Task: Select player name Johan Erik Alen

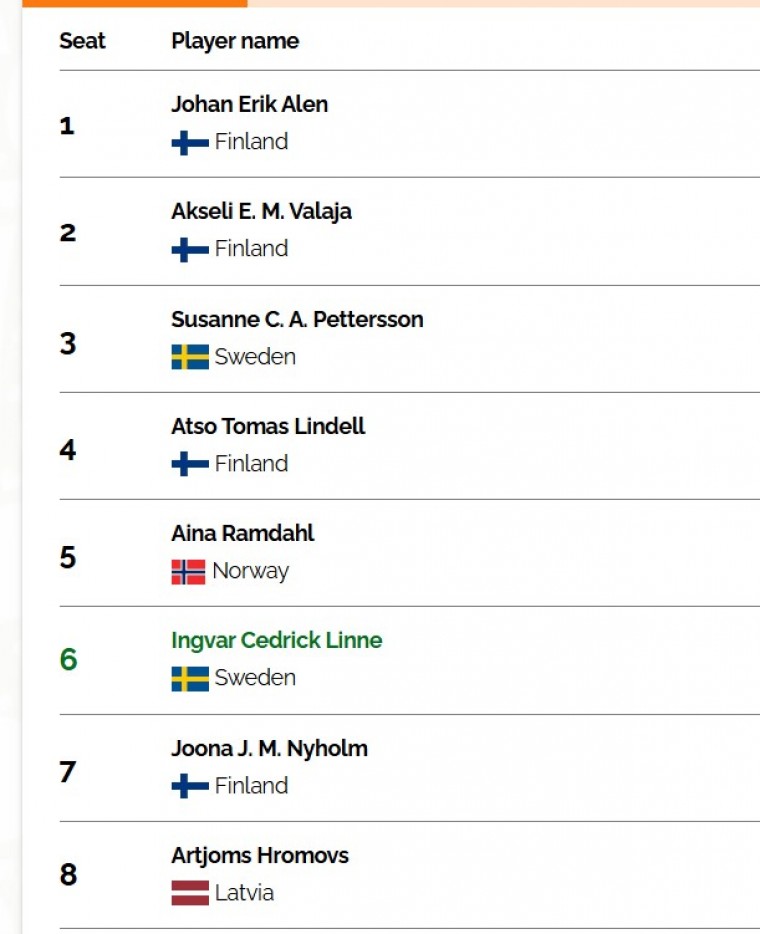Action: coord(249,104)
